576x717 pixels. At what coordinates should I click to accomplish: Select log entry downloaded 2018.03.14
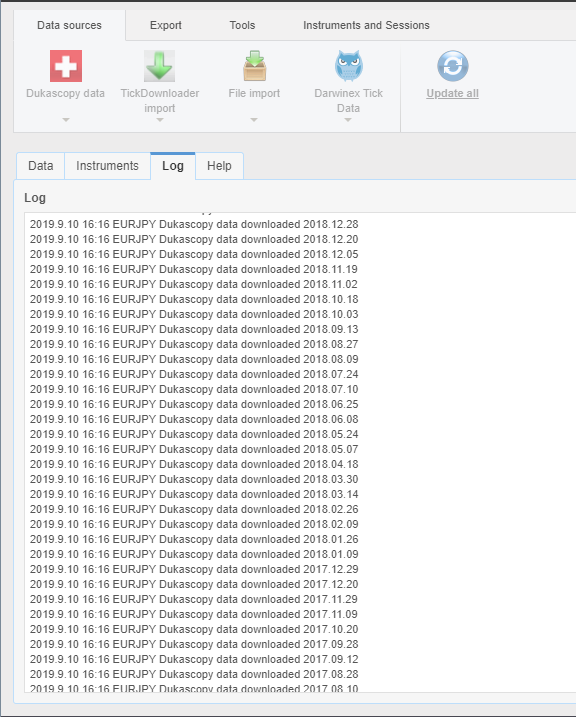[194, 494]
